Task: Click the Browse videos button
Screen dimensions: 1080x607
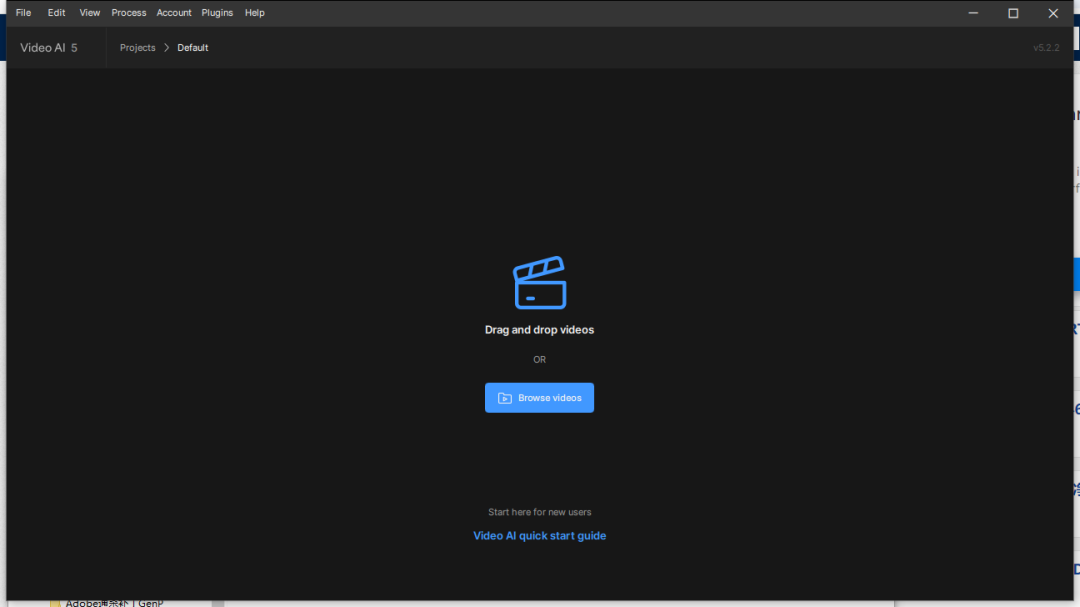Action: (x=539, y=398)
